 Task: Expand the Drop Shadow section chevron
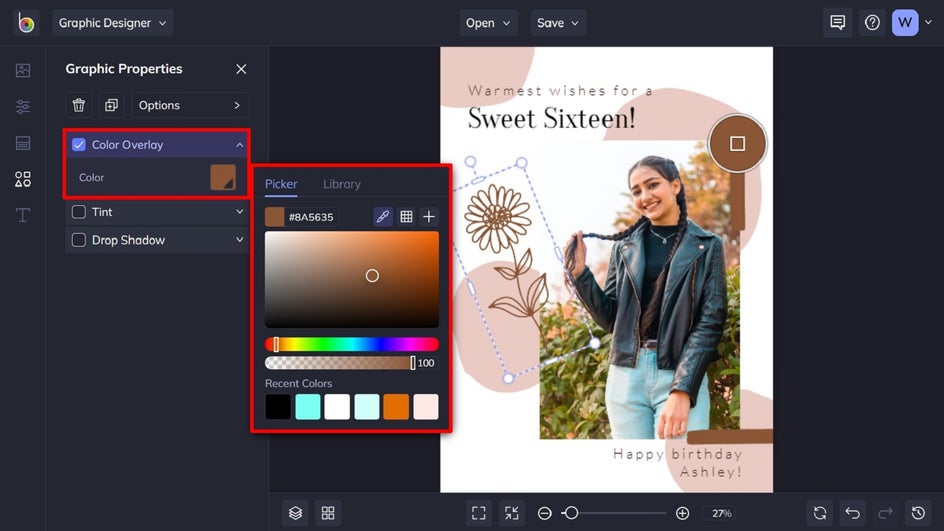coord(240,240)
